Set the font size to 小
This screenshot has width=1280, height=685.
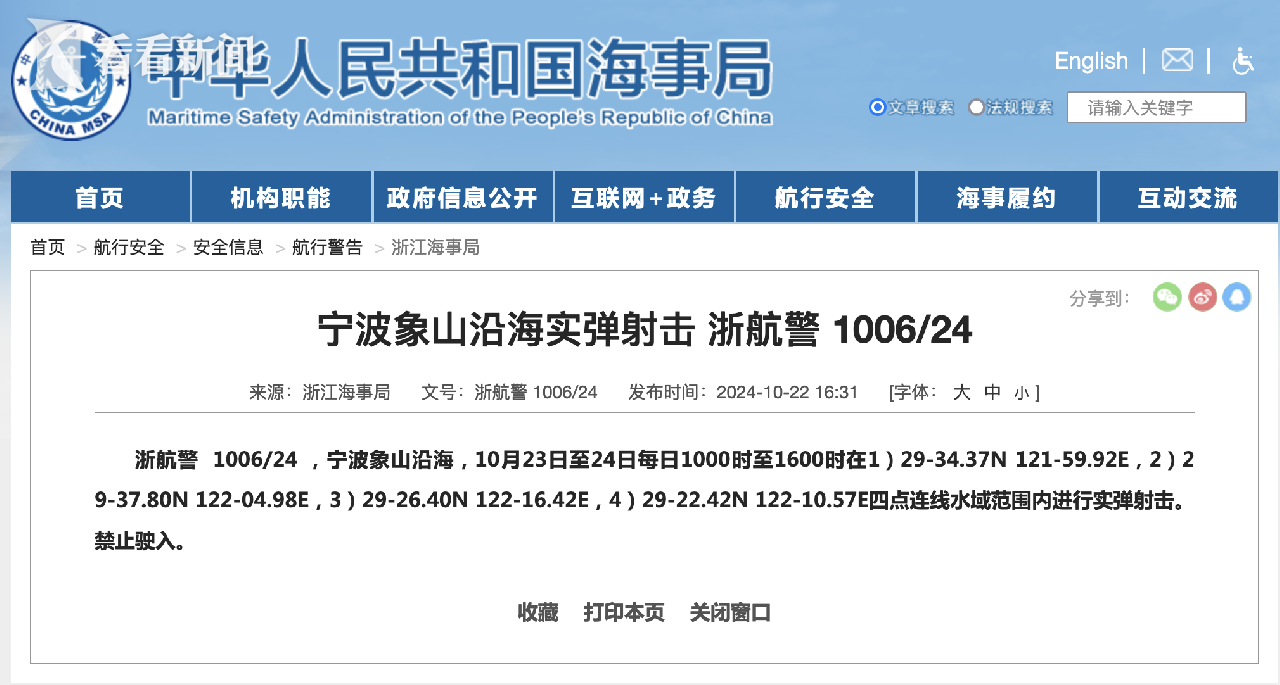tap(1021, 393)
